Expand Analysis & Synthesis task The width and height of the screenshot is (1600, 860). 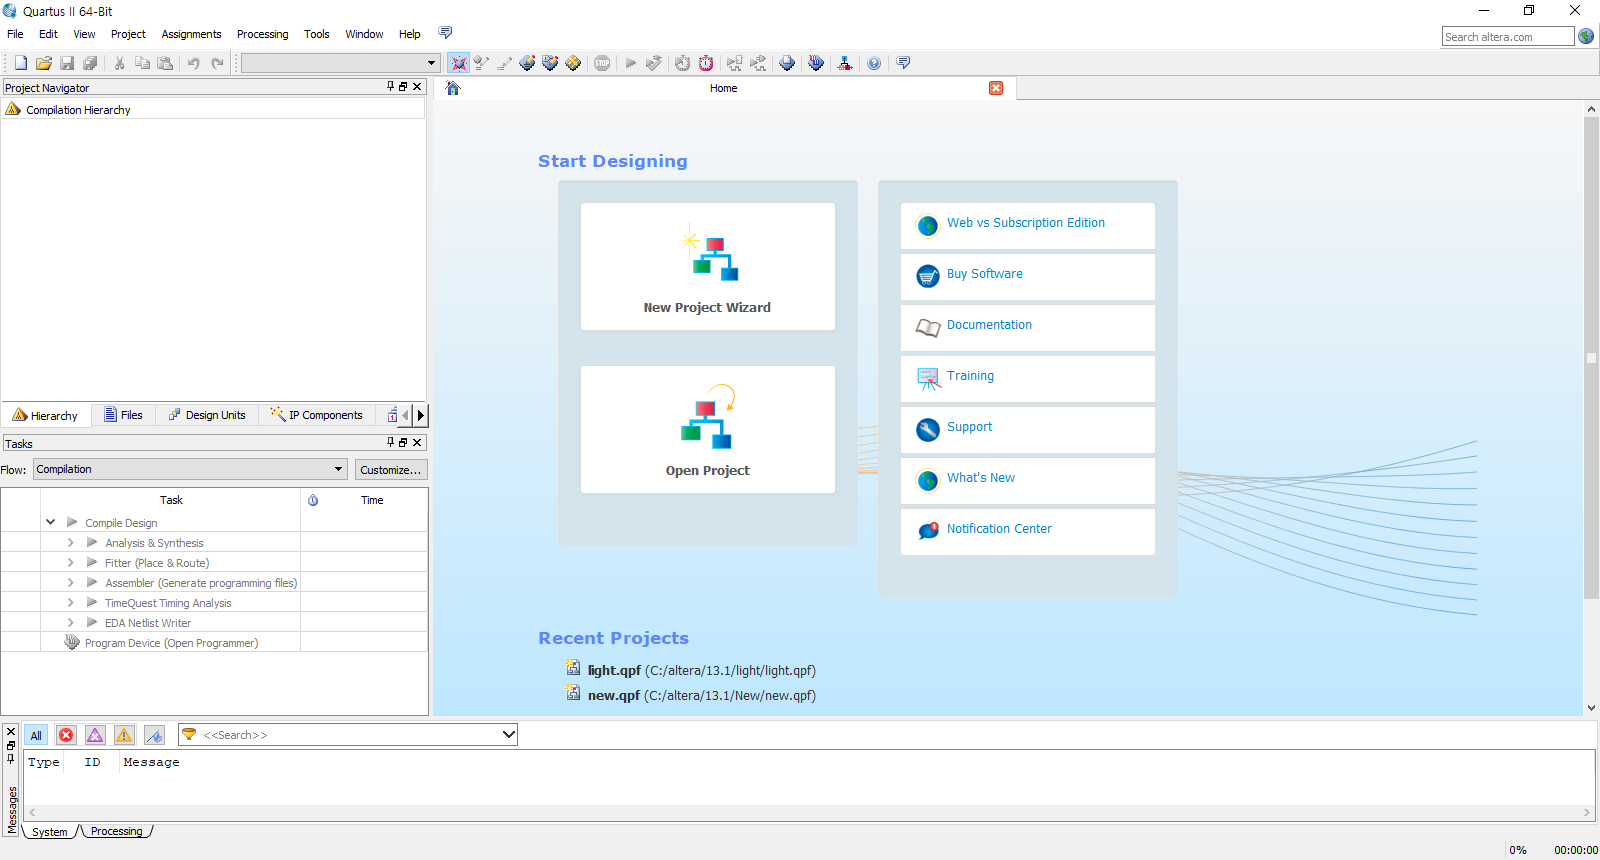click(x=71, y=542)
